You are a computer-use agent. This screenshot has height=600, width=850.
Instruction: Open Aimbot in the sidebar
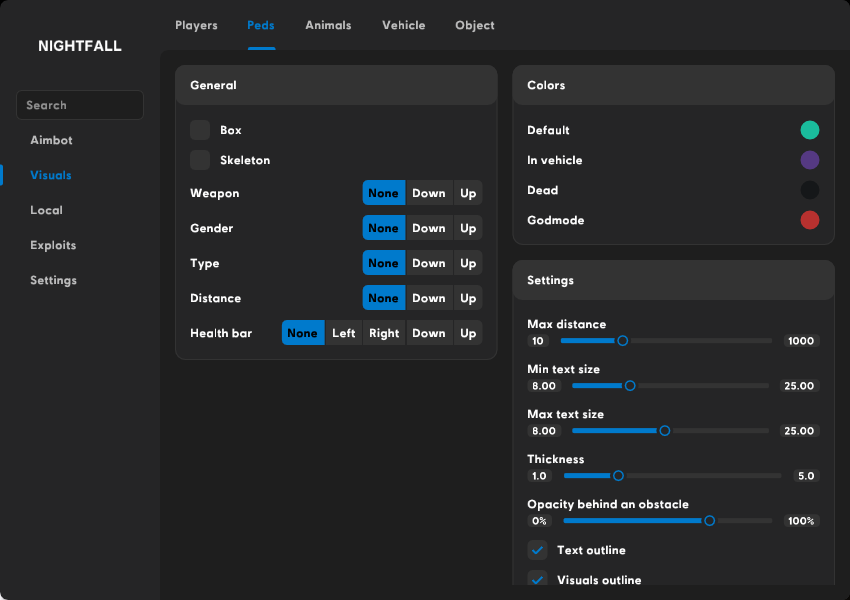(x=51, y=140)
